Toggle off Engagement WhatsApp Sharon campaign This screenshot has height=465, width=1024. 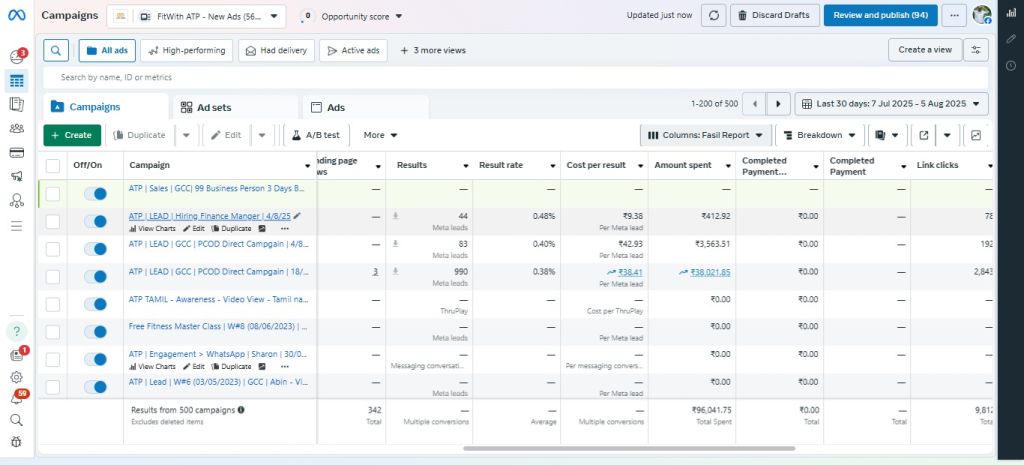95,359
